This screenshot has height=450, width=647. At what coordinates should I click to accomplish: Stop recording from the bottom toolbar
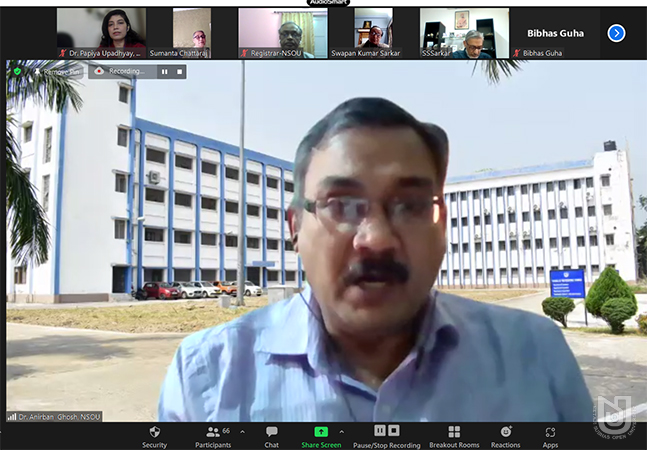[394, 431]
